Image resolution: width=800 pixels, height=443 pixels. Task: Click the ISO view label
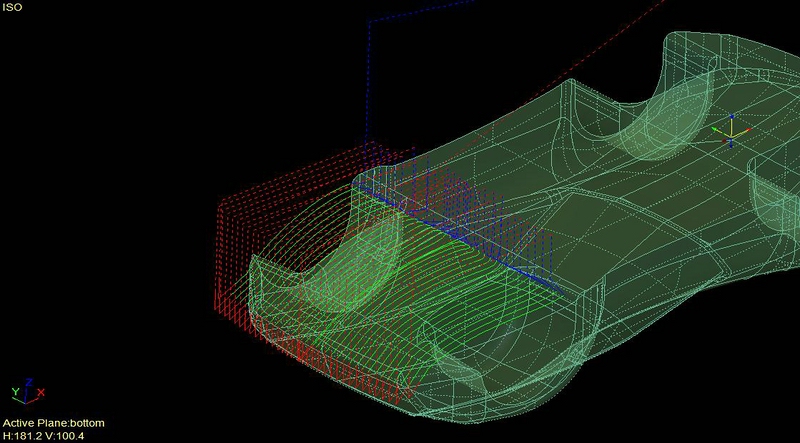point(12,7)
